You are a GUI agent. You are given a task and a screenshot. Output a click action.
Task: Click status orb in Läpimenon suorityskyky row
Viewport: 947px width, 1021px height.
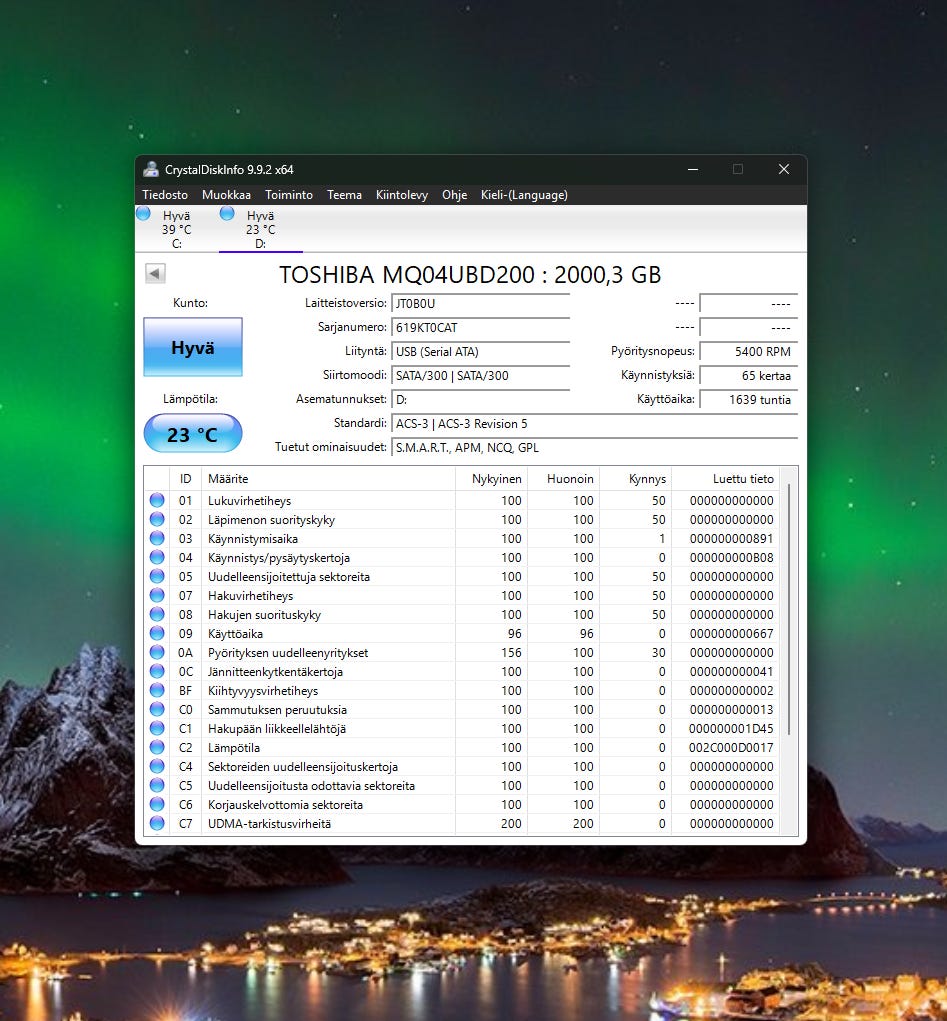pos(157,519)
